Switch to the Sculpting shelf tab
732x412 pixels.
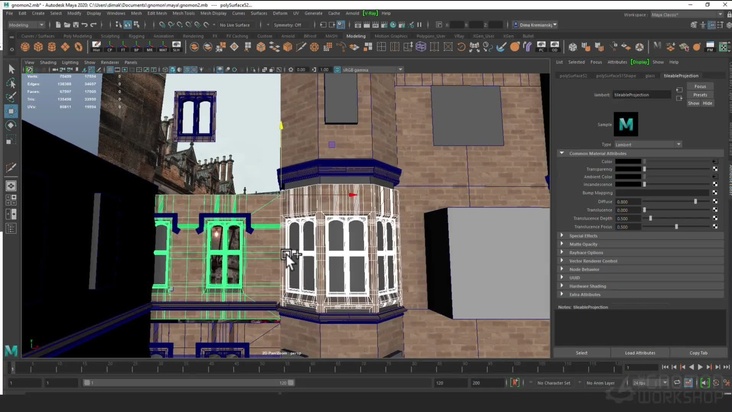point(111,36)
